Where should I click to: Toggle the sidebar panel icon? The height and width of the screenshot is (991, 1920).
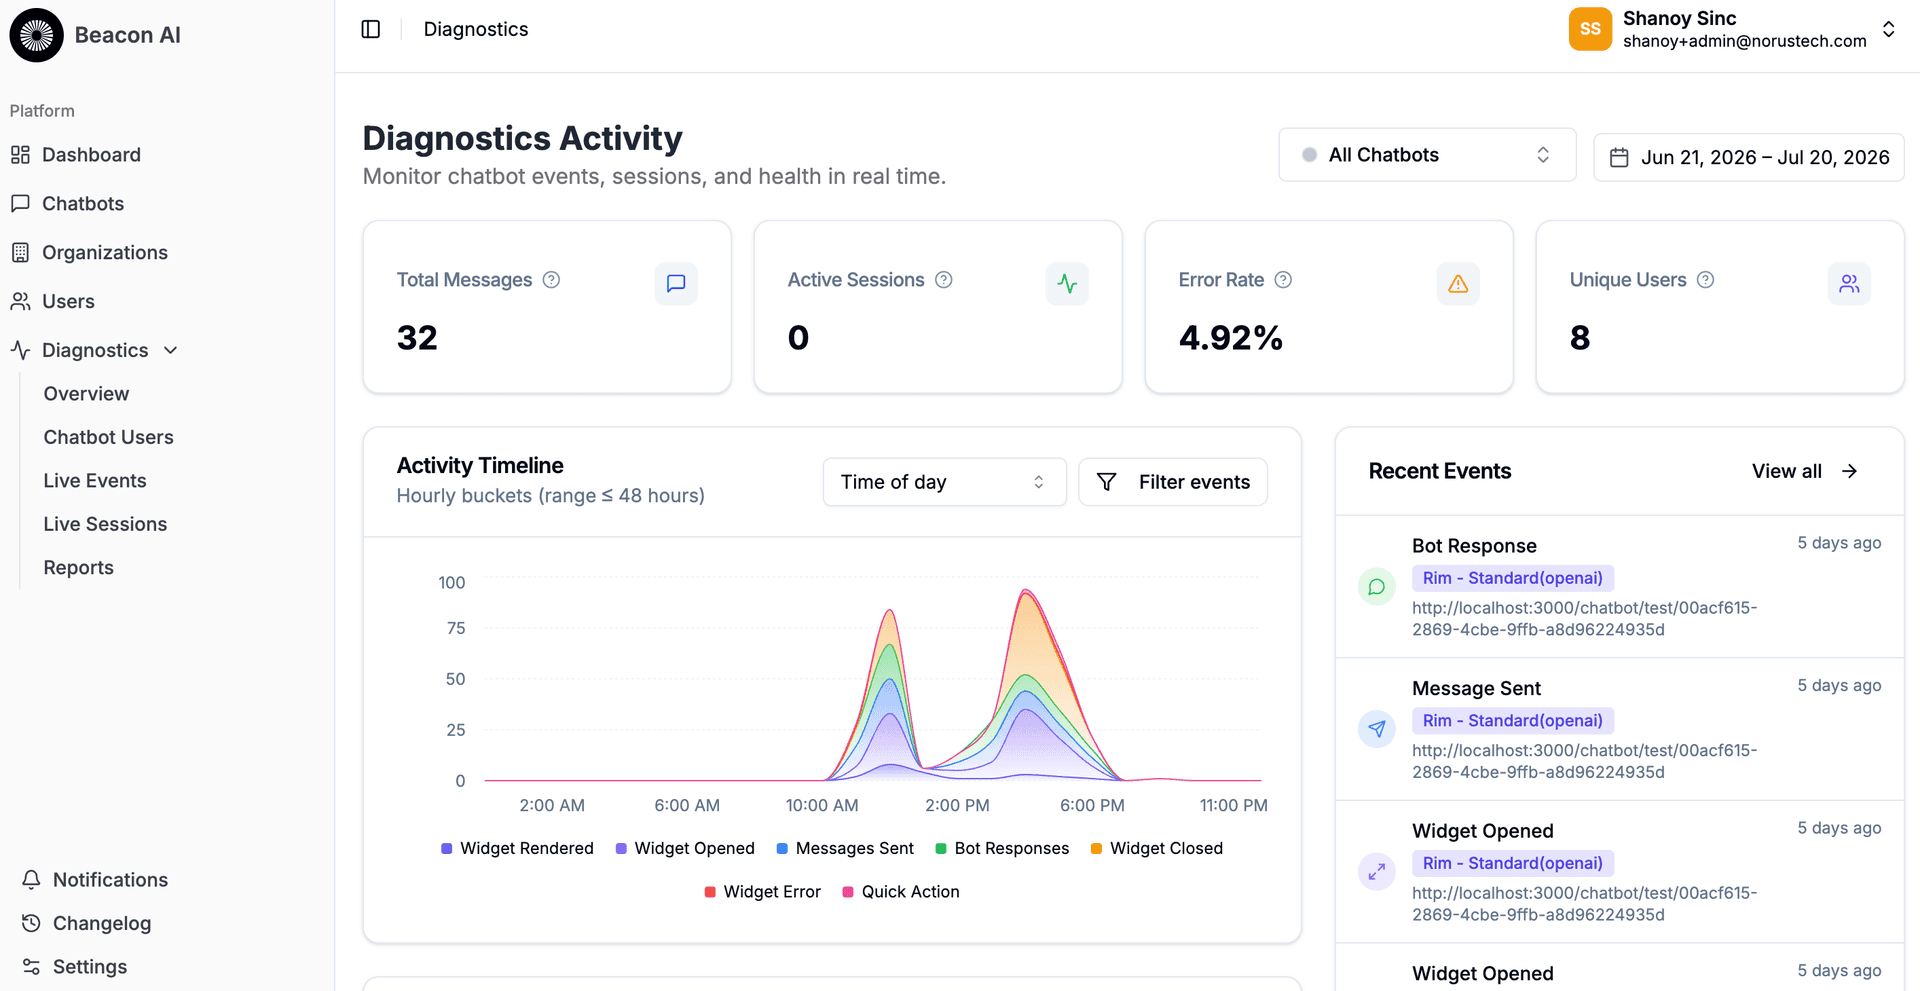coord(371,29)
